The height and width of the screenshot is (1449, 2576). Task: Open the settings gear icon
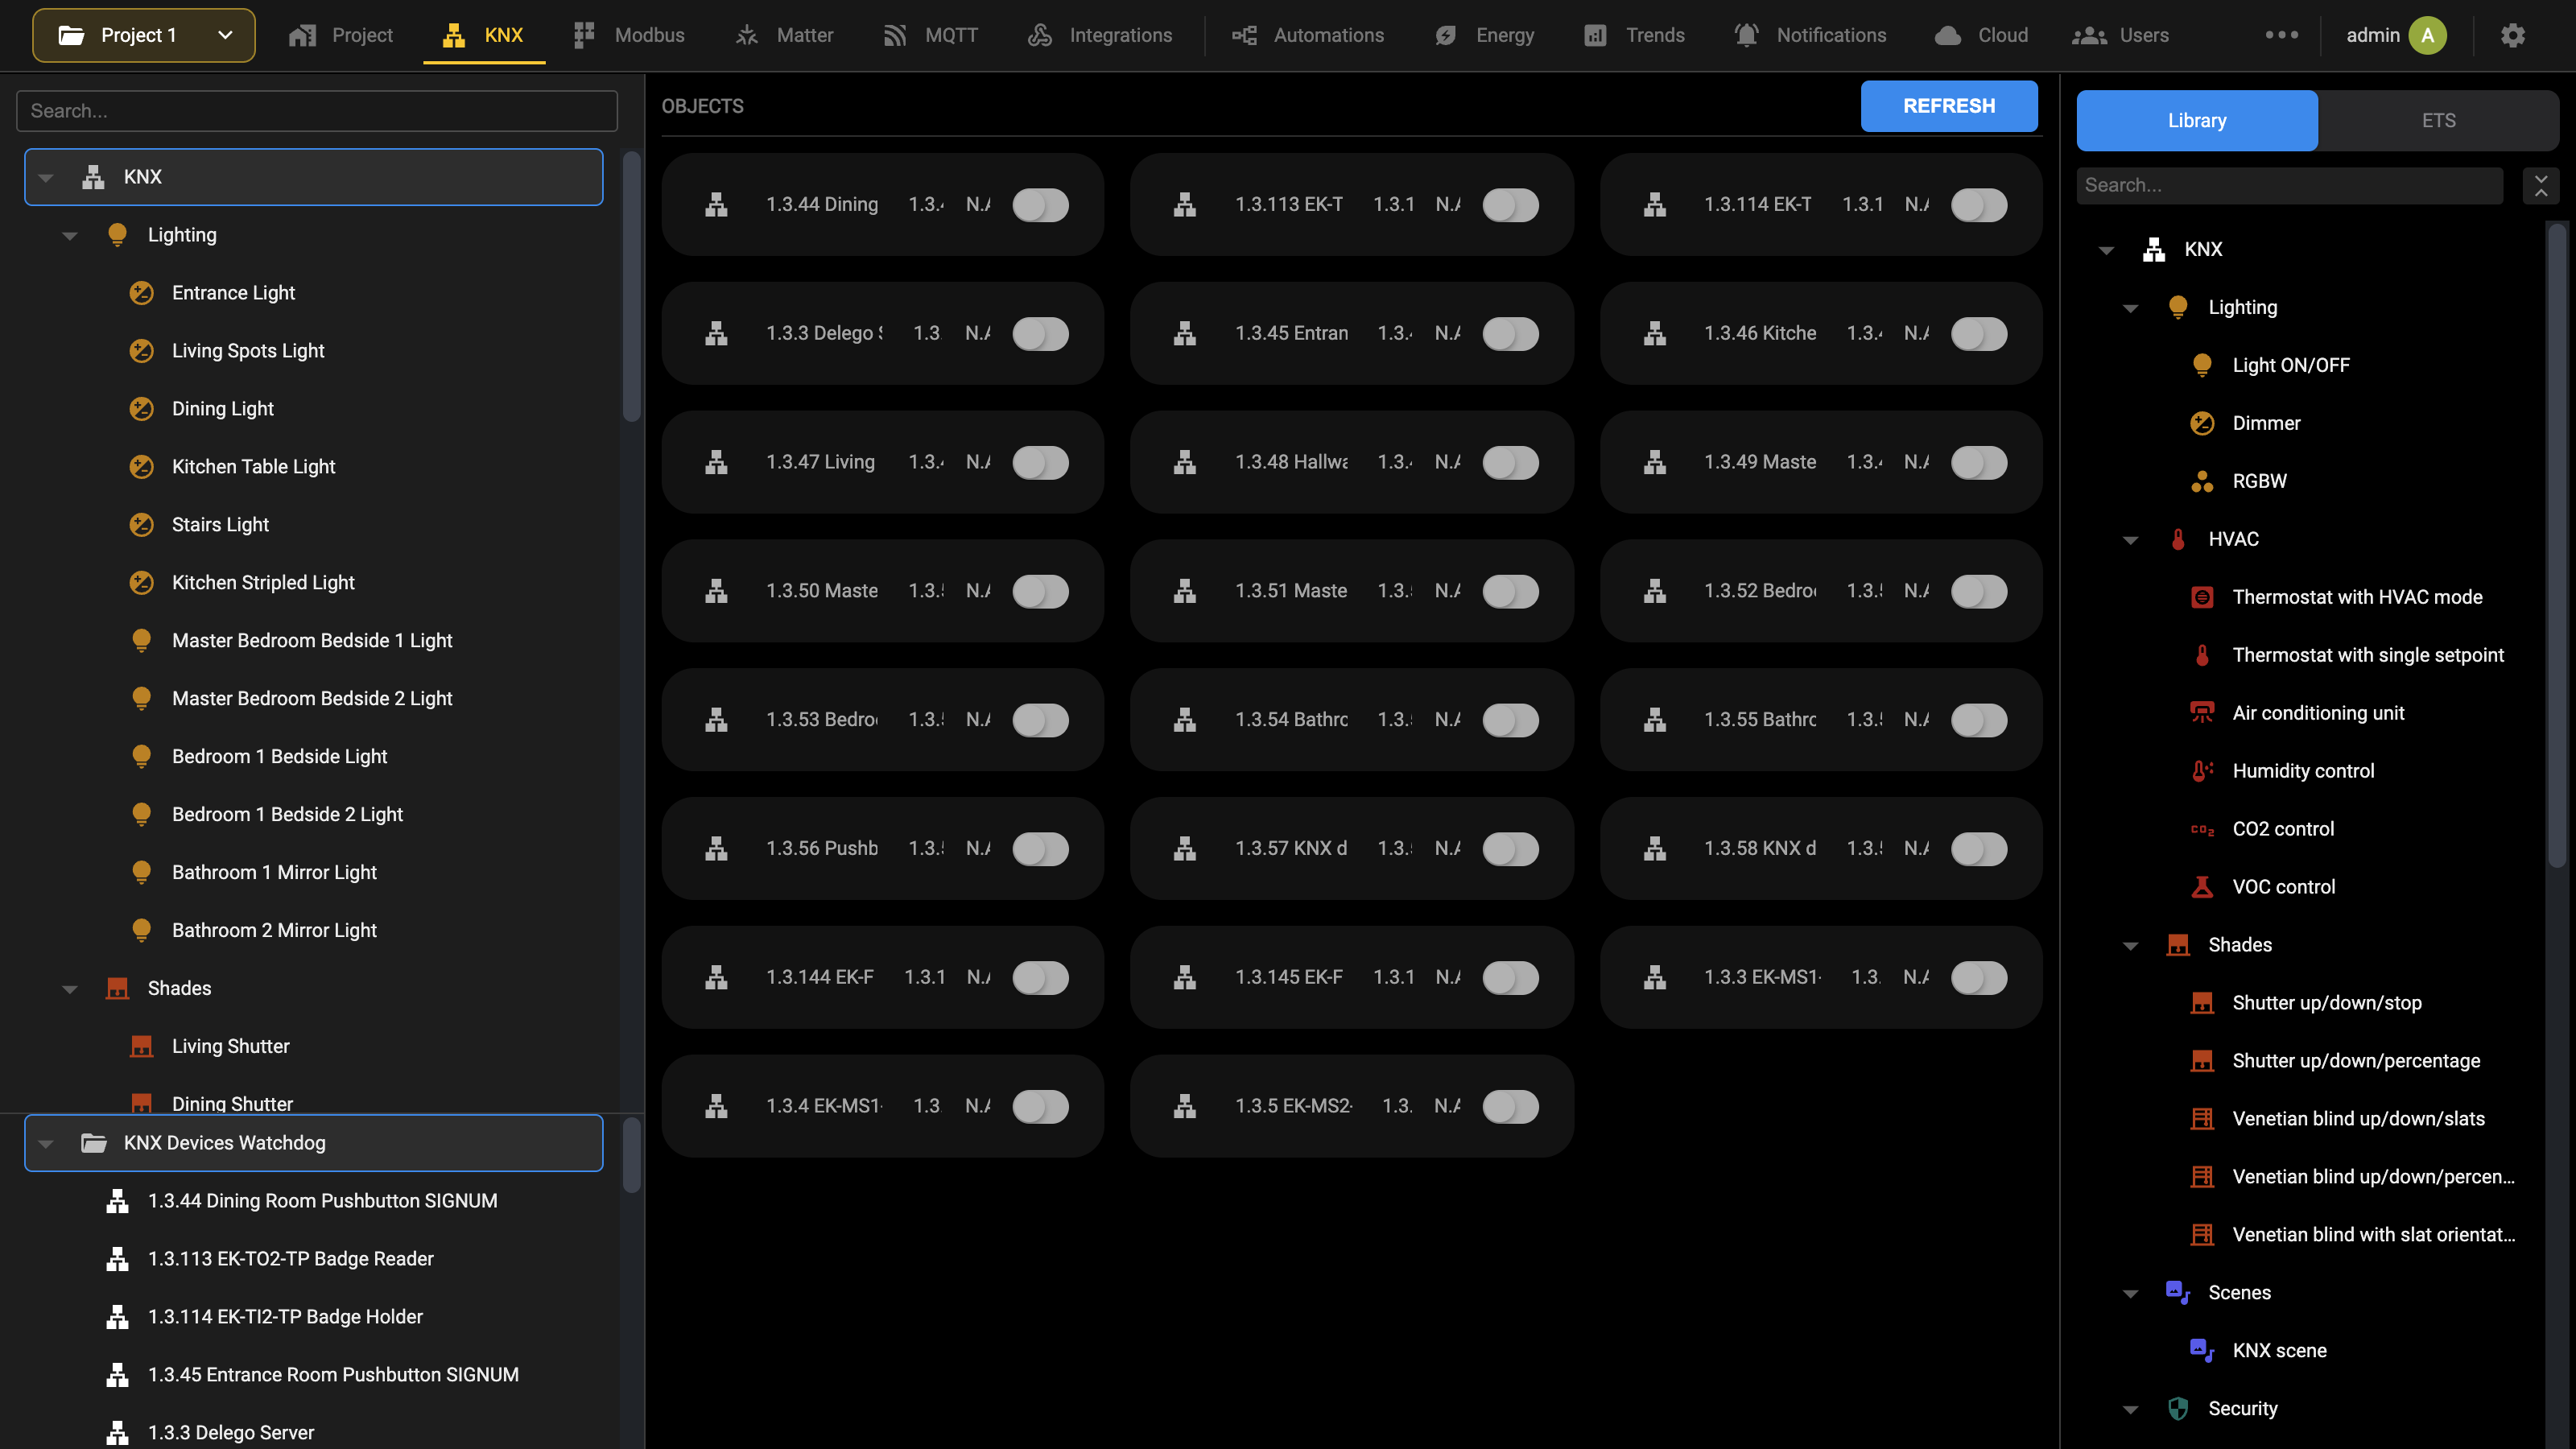click(x=2512, y=35)
